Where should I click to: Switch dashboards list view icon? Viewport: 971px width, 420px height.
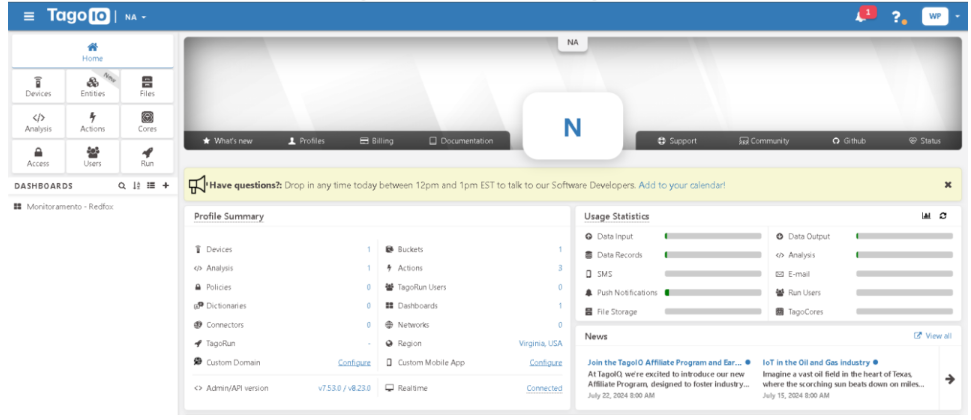(151, 185)
